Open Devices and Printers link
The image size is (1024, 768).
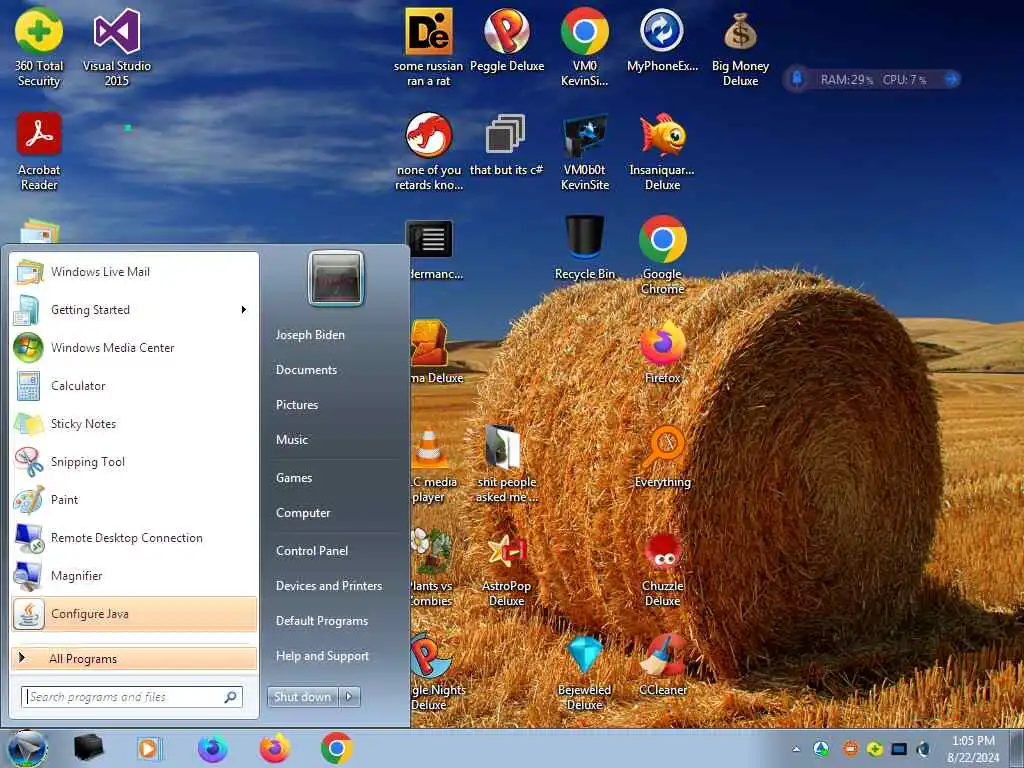pyautogui.click(x=328, y=586)
